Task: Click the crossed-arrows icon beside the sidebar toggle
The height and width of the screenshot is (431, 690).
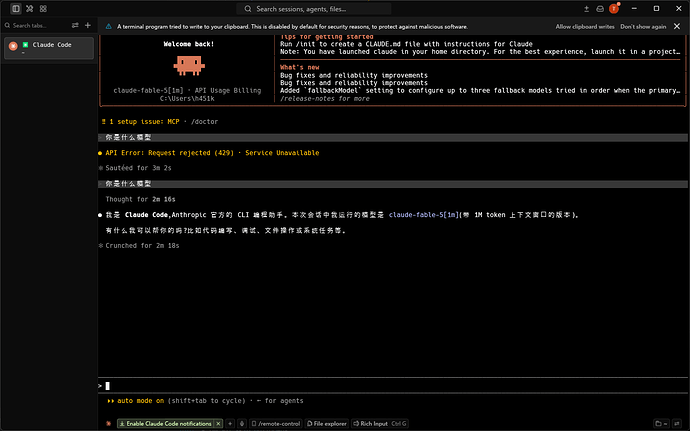Action: [29, 8]
